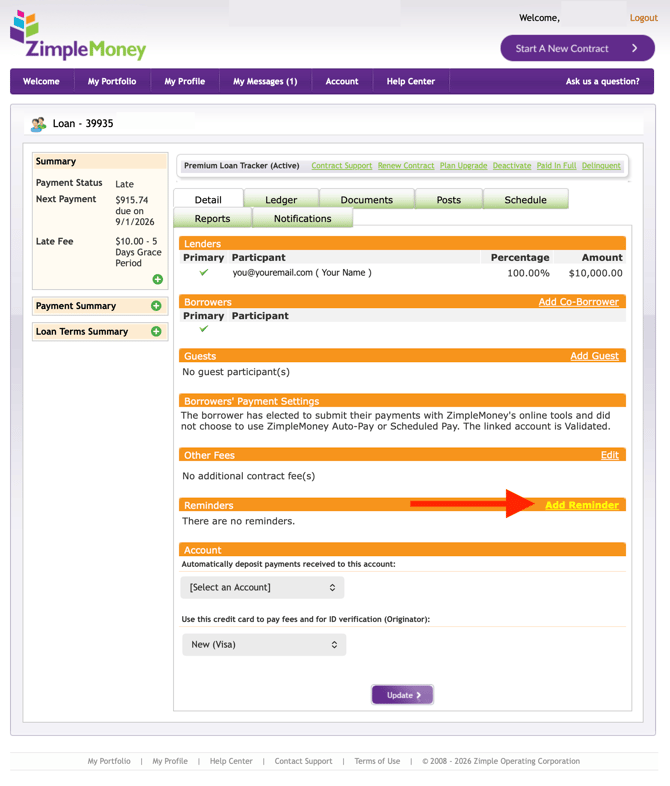Open footer My Portfolio link

[x=109, y=761]
